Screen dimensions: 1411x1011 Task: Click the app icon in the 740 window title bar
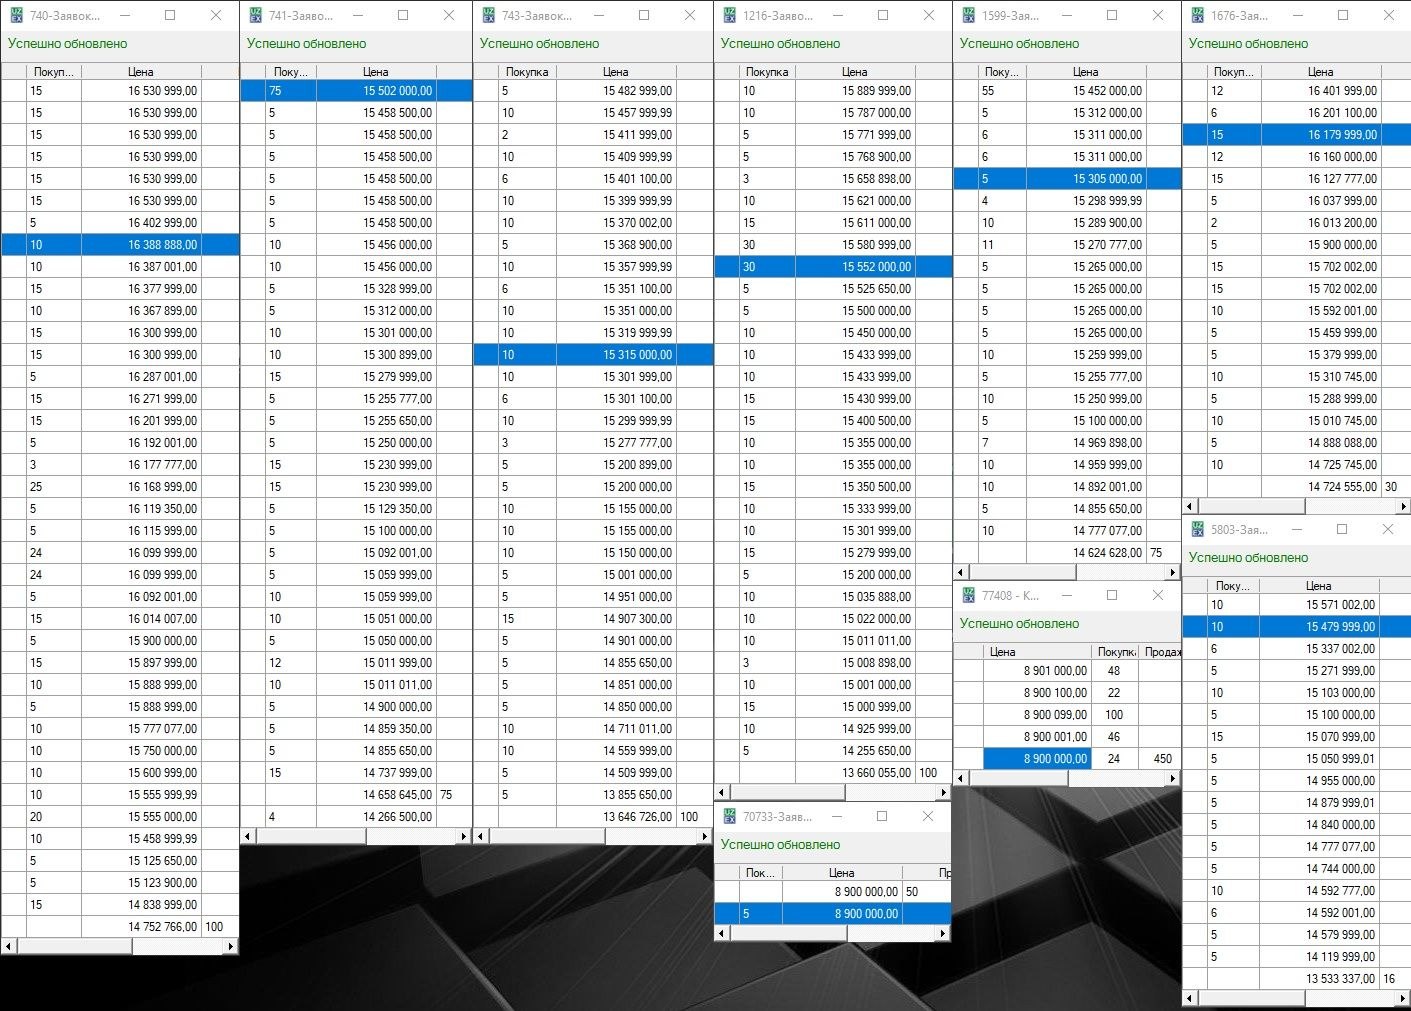click(x=16, y=16)
